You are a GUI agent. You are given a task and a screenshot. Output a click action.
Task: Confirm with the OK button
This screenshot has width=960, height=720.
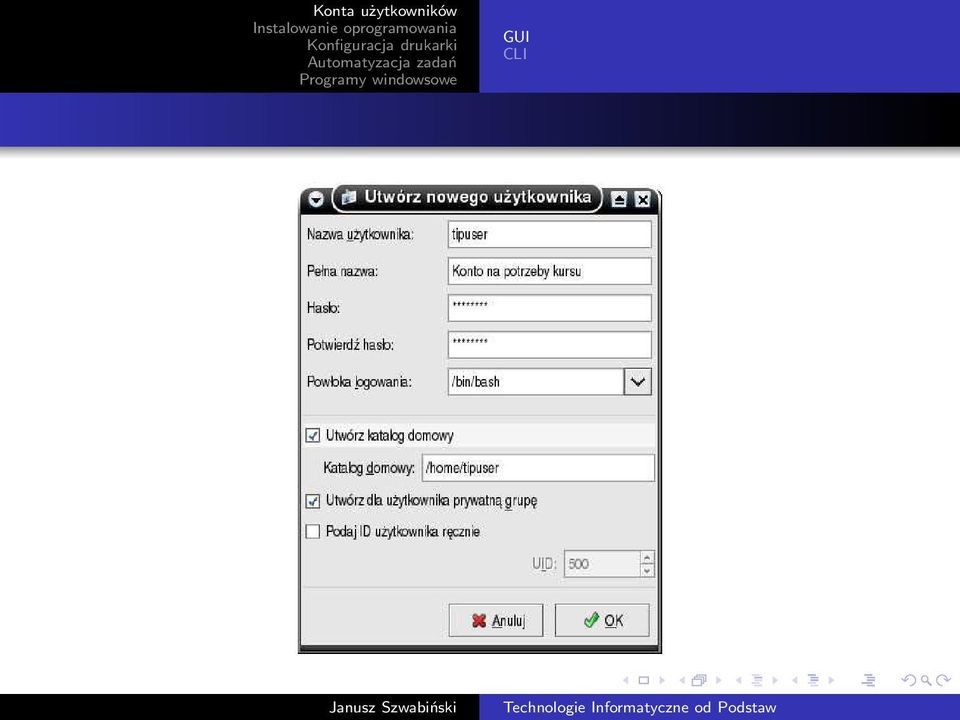point(602,621)
